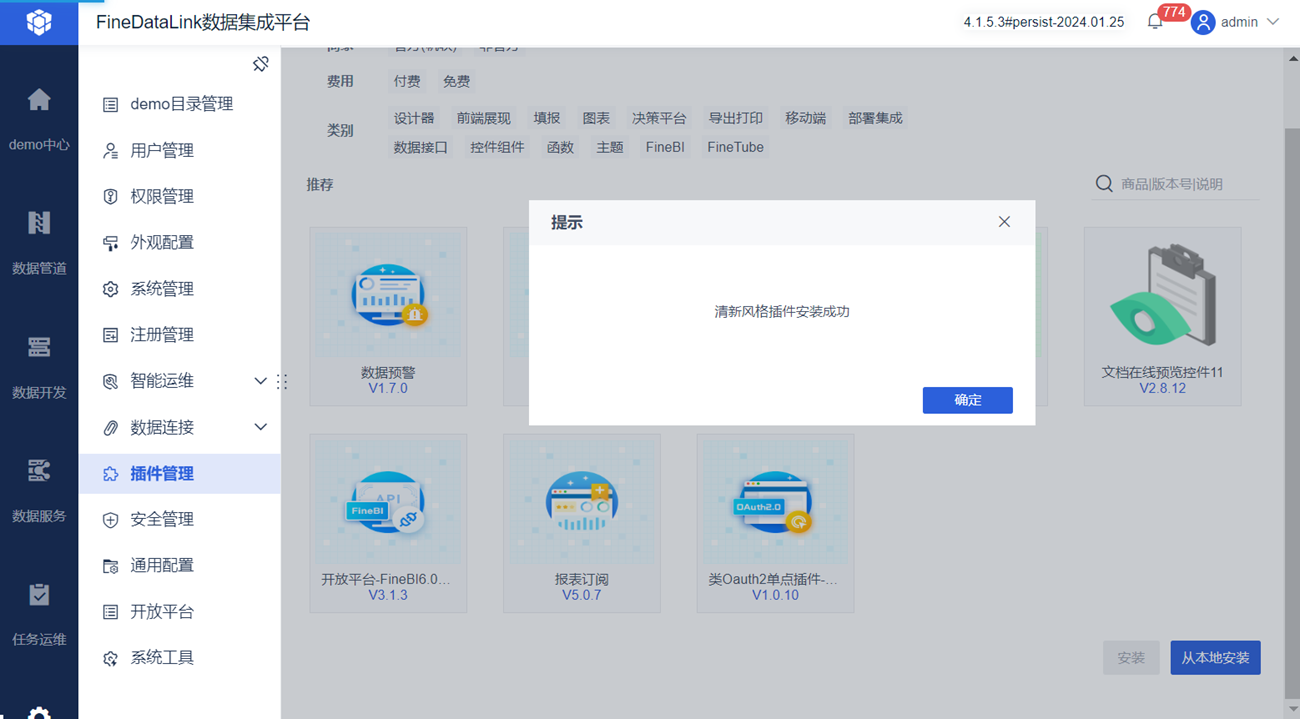Click the 插件管理 puzzle icon

[x=111, y=474]
